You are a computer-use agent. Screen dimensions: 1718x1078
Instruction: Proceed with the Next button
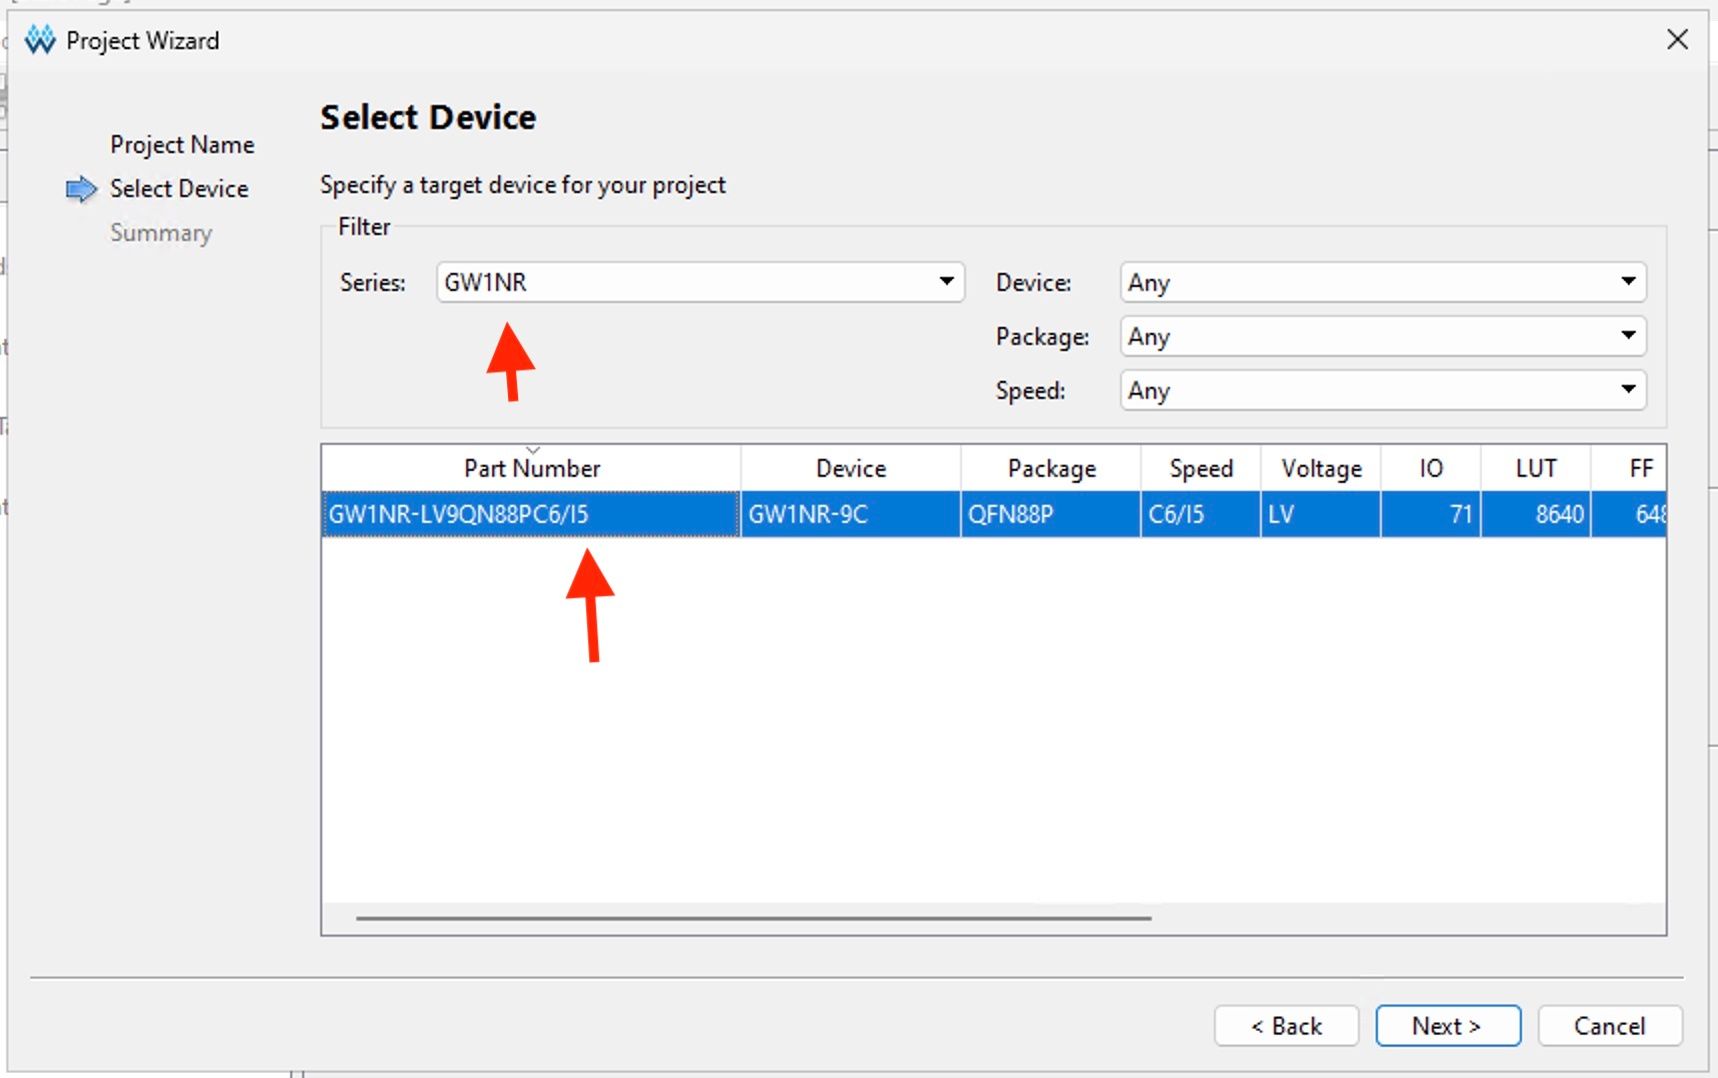(x=1447, y=1026)
